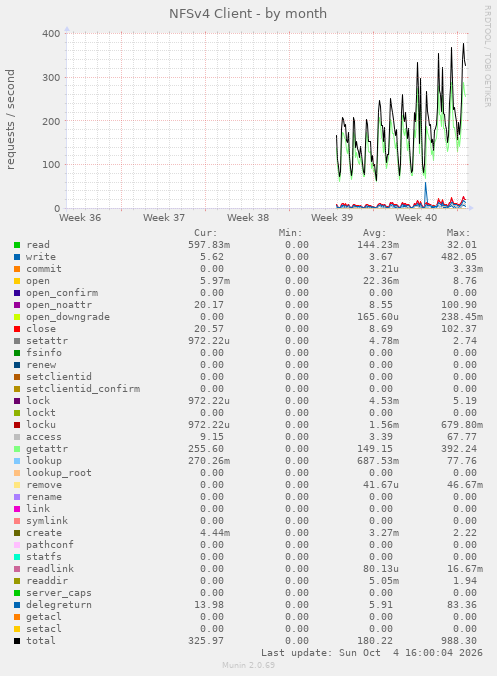Select the light blue lookup swatch
The height and width of the screenshot is (676, 497).
(x=17, y=461)
